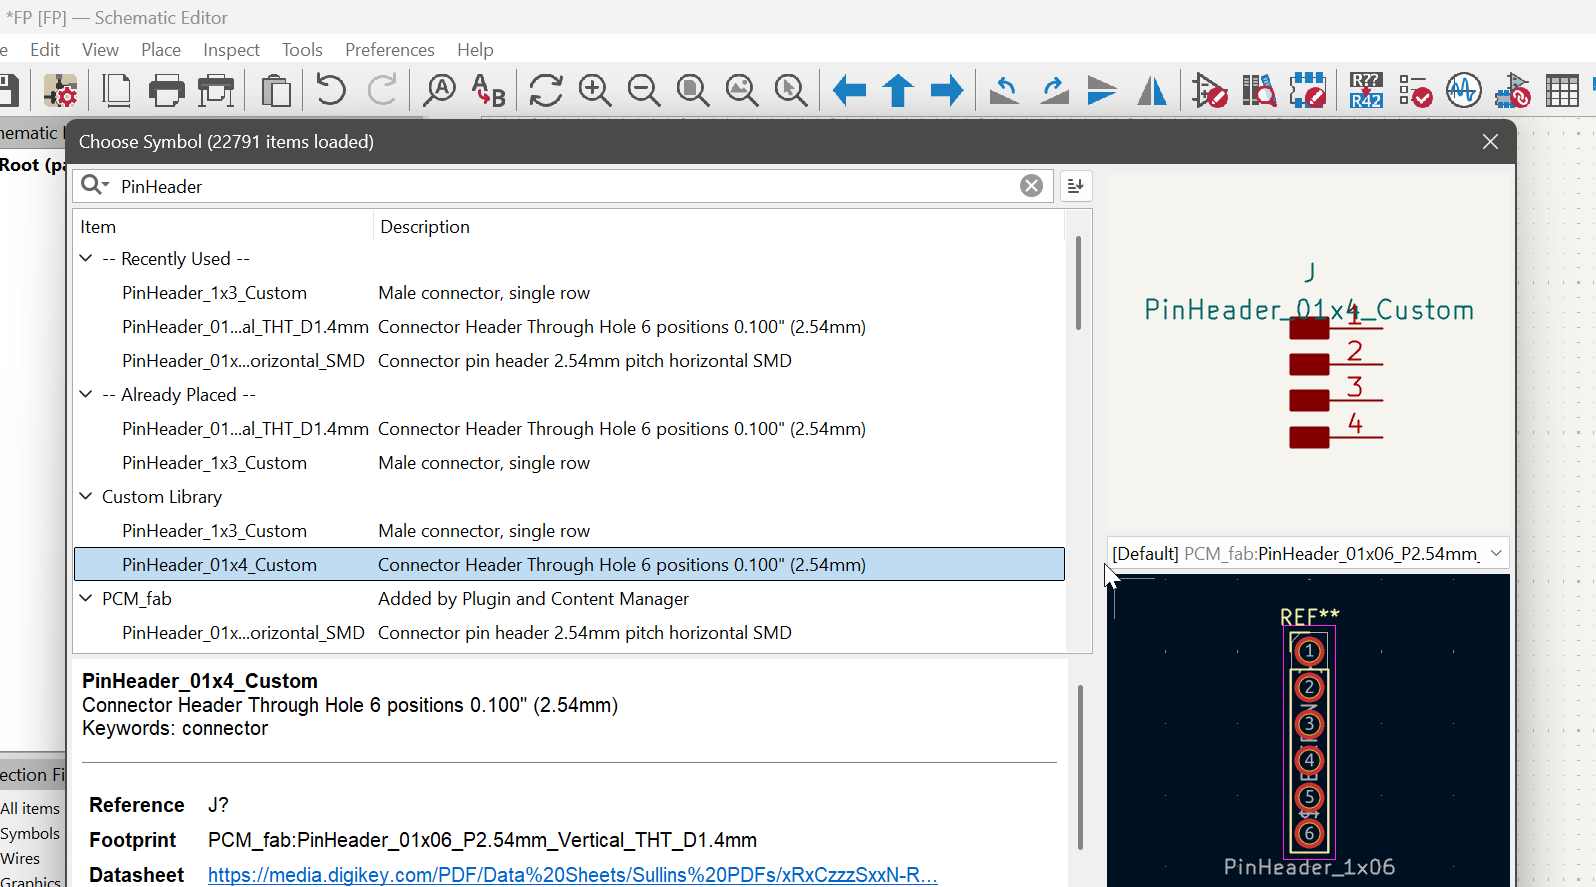
Task: Close the Choose Symbol dialog
Action: click(x=1490, y=142)
